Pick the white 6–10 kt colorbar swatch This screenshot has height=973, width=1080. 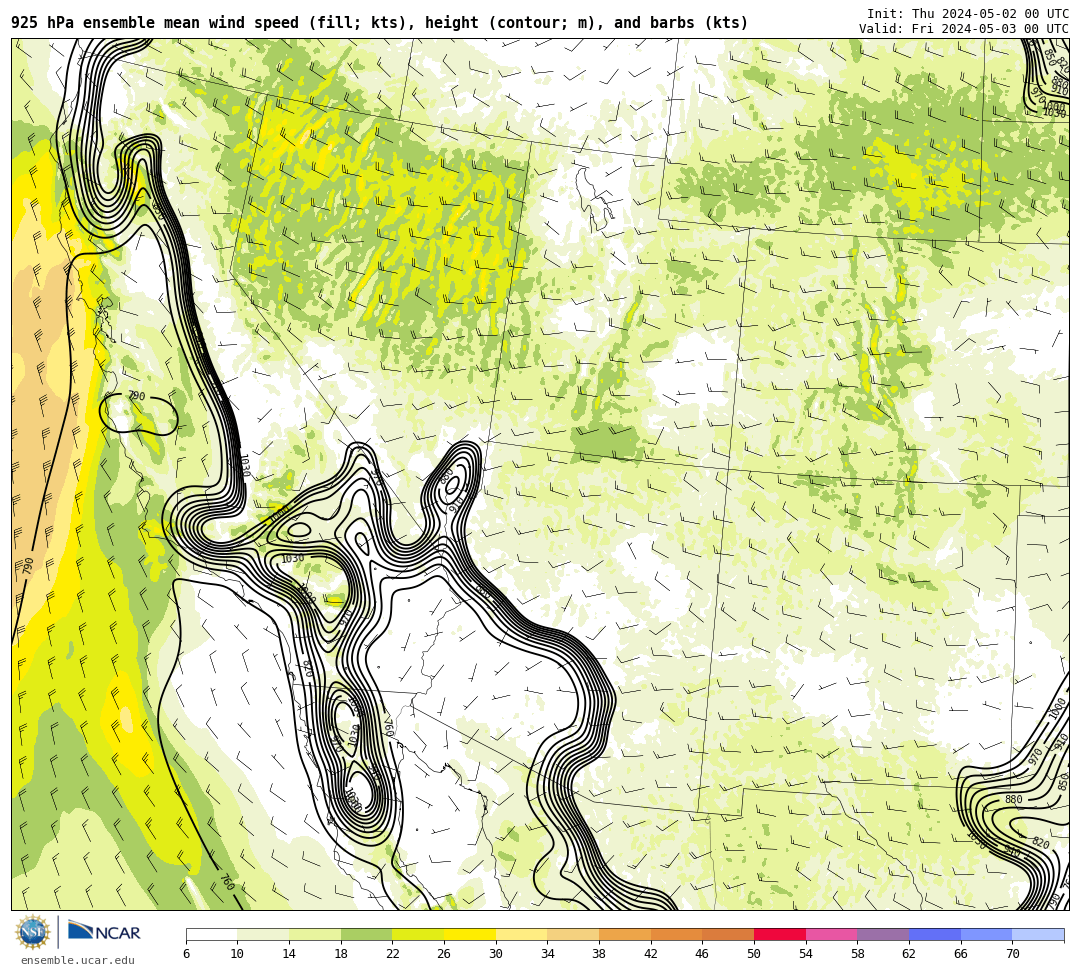click(x=211, y=934)
